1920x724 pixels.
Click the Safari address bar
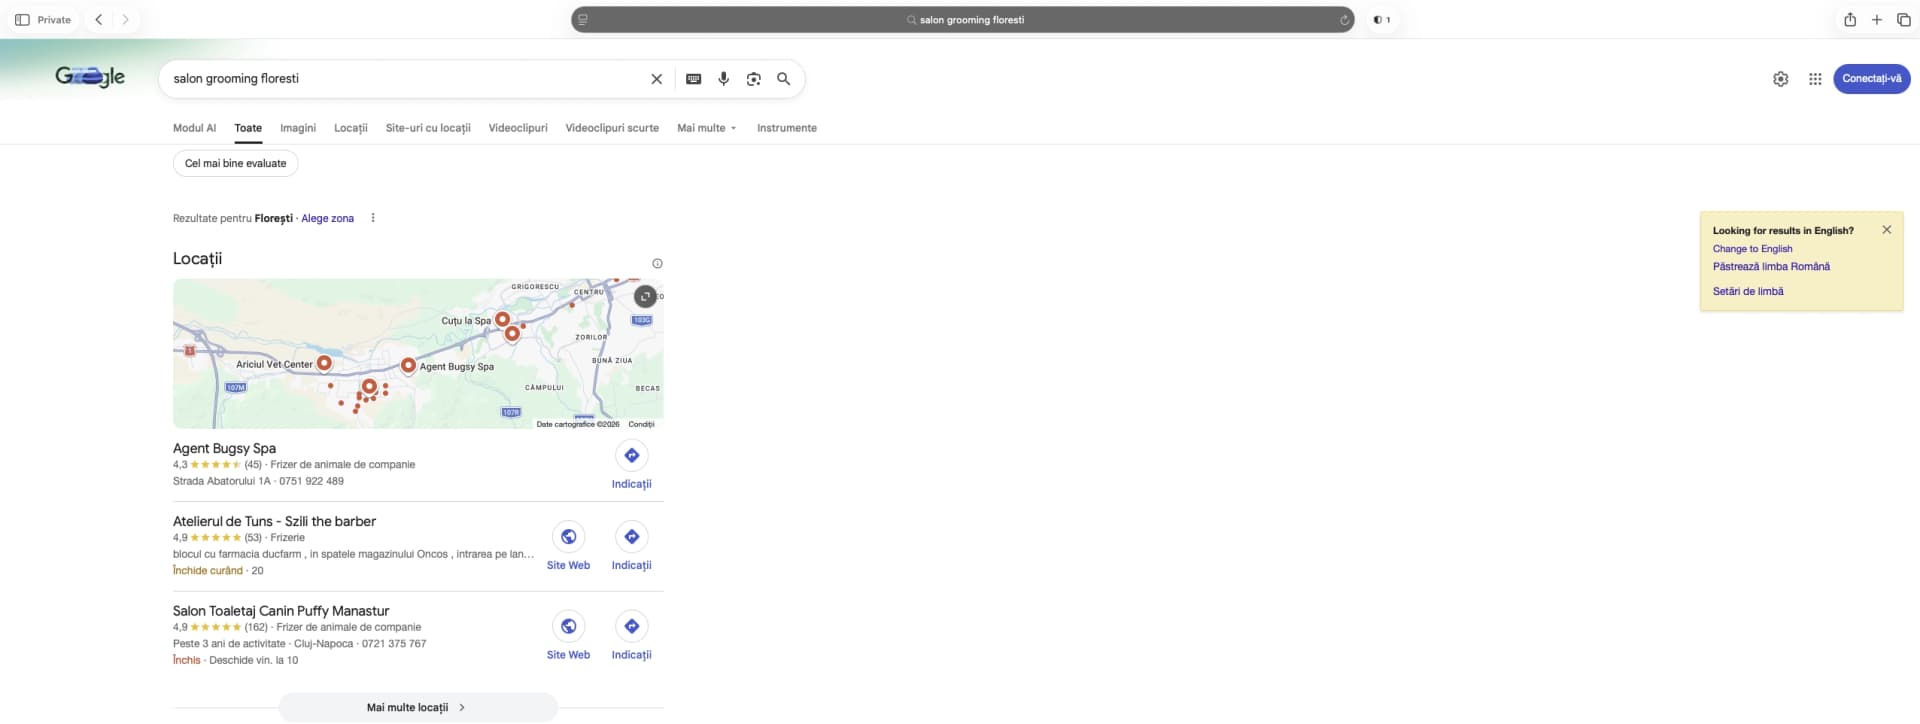[963, 20]
